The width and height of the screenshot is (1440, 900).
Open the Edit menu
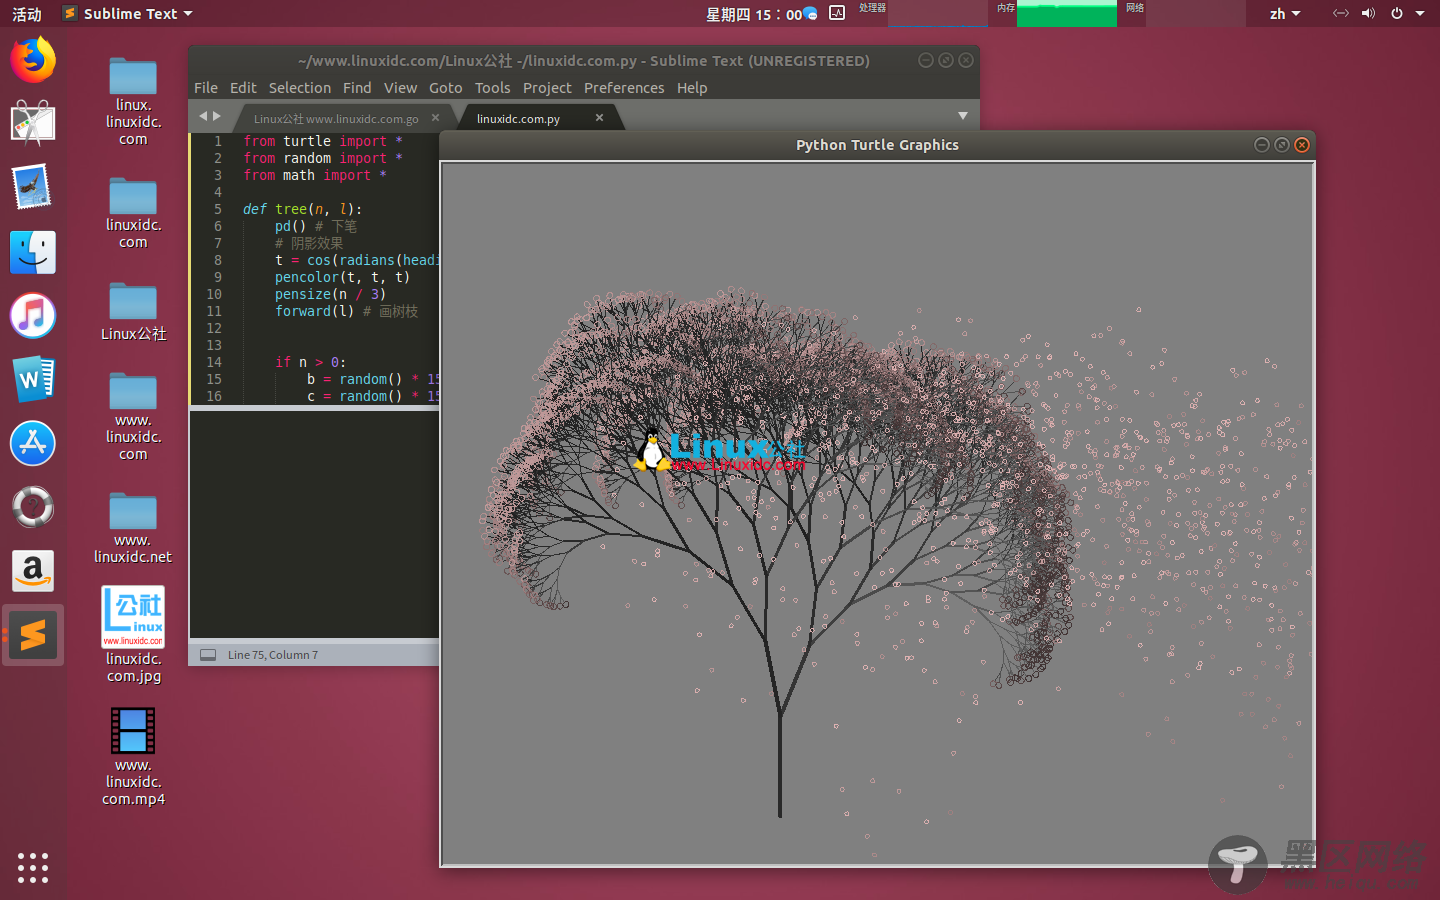(243, 88)
